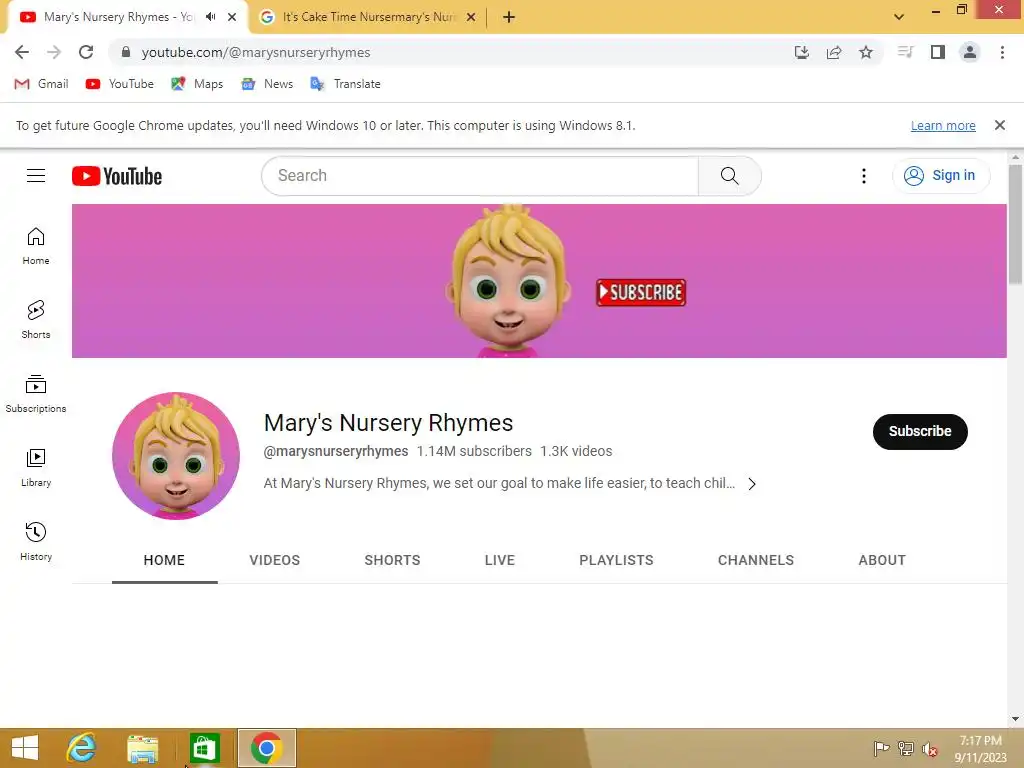Close the Mary's Nursery Rhymes tab
This screenshot has width=1024, height=768.
pos(232,18)
